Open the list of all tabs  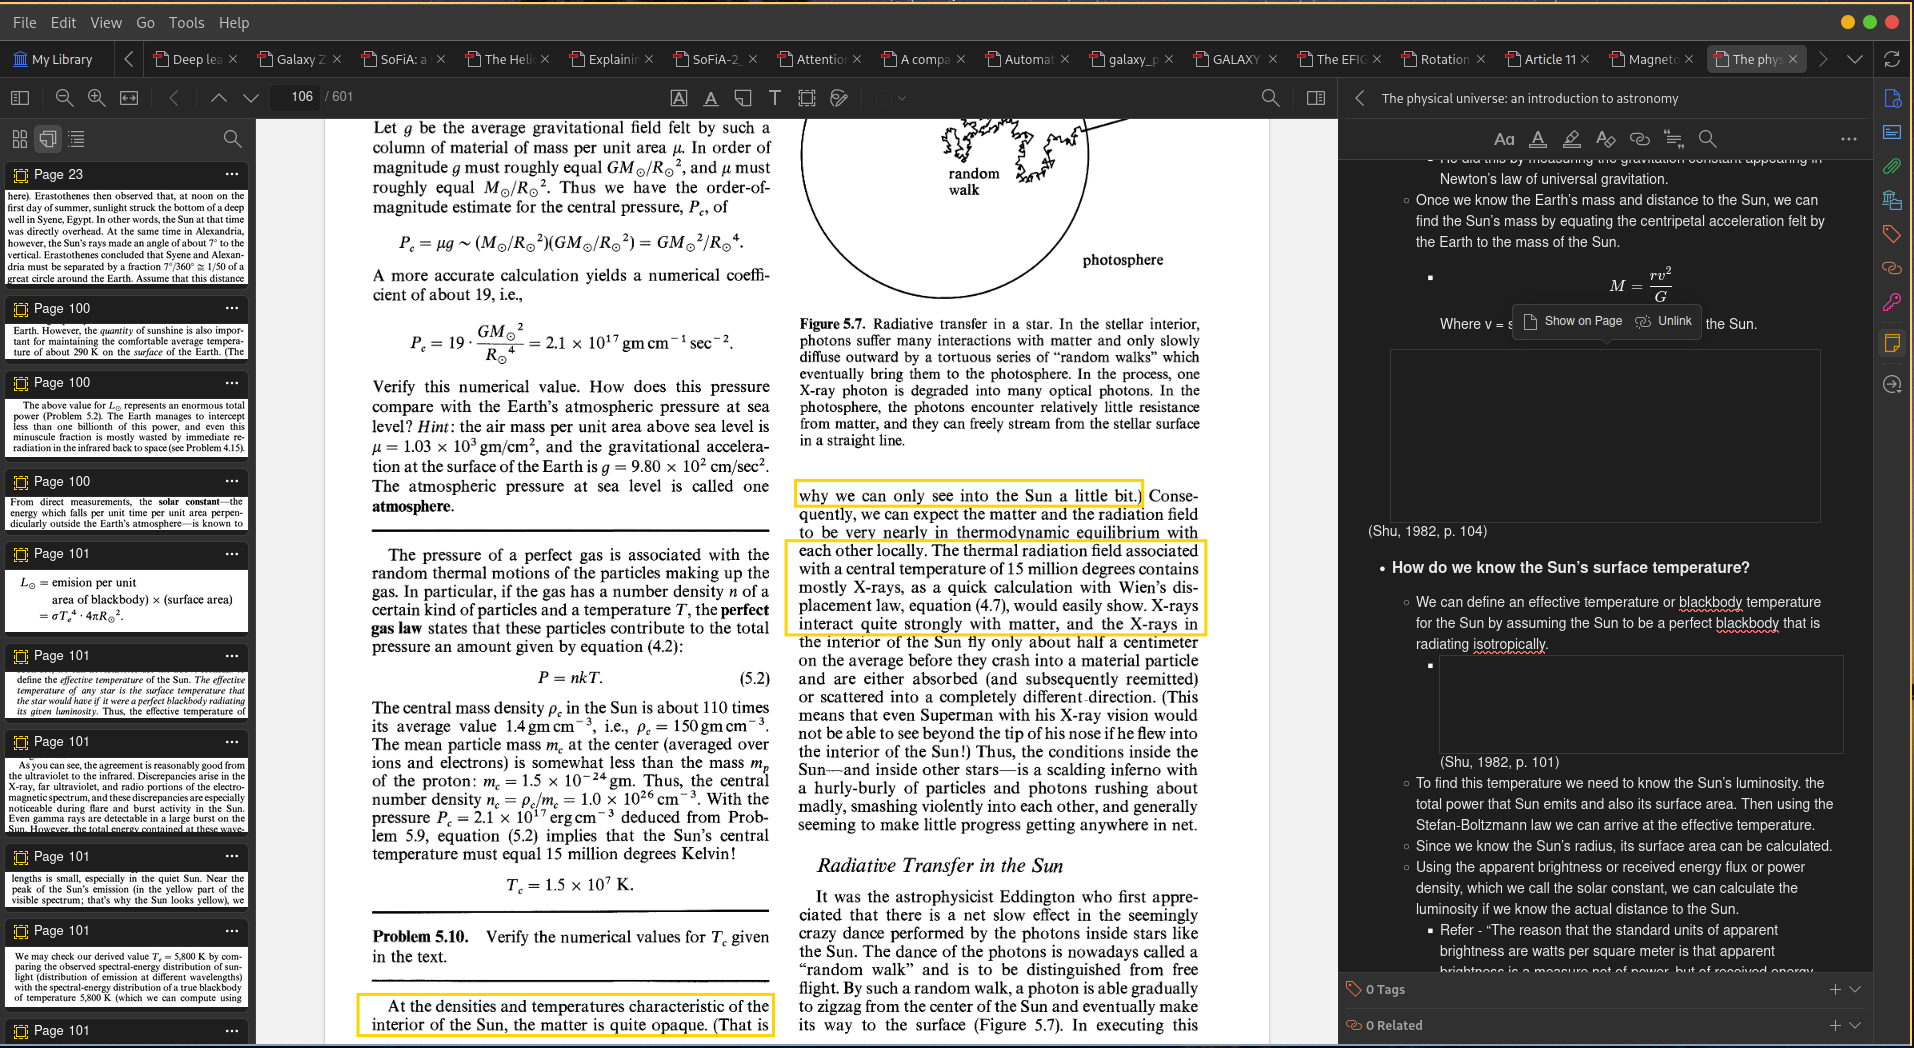(x=1855, y=59)
